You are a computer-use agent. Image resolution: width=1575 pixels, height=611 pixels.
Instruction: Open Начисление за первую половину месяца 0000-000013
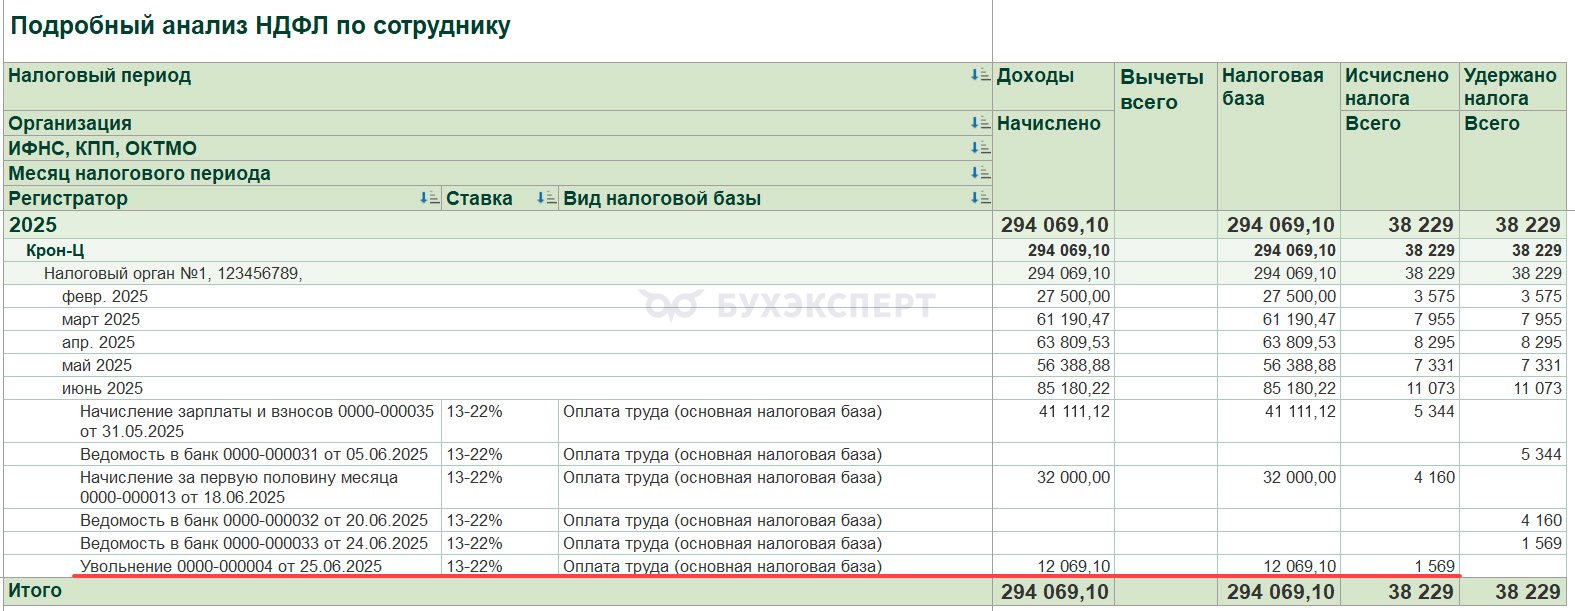239,487
